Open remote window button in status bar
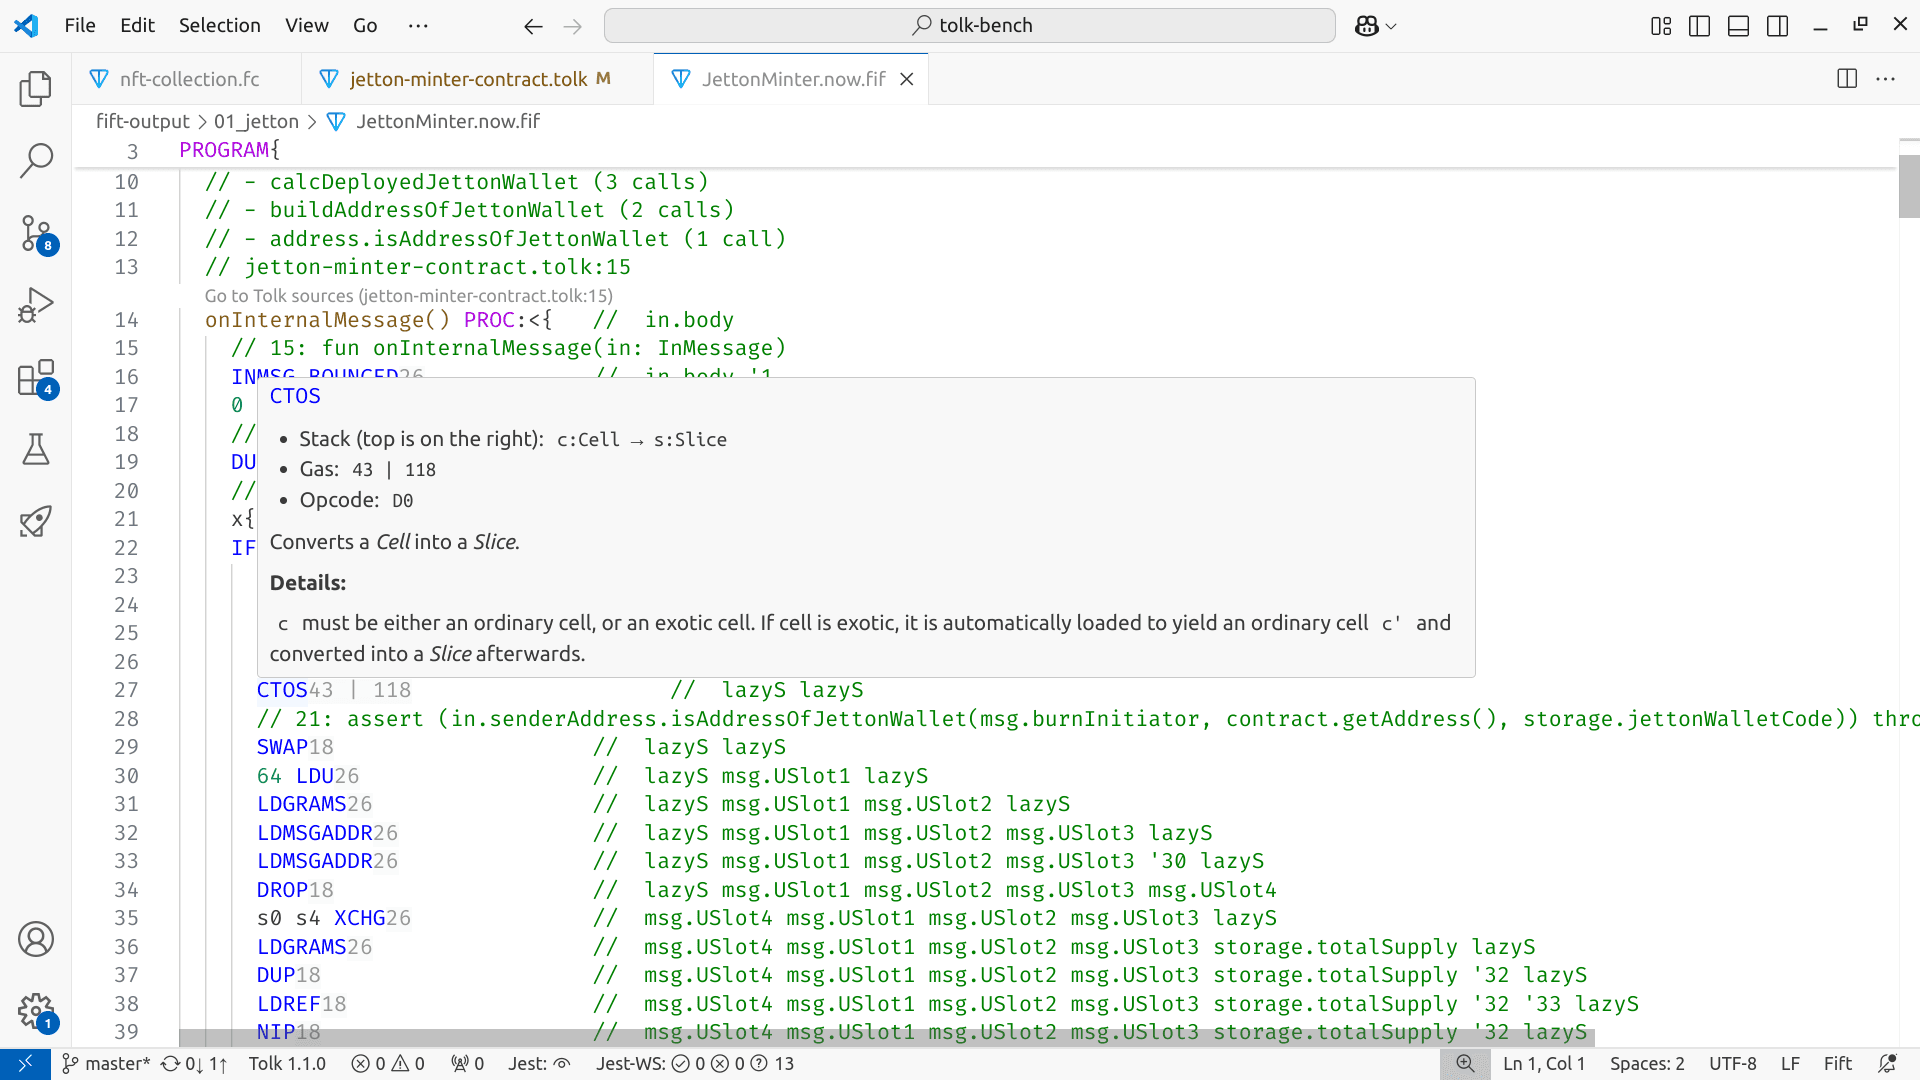This screenshot has width=1920, height=1080. point(25,1064)
